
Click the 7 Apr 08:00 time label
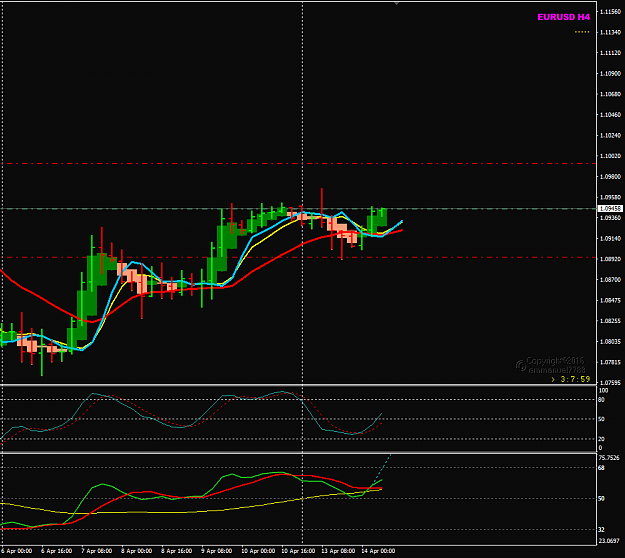click(96, 551)
